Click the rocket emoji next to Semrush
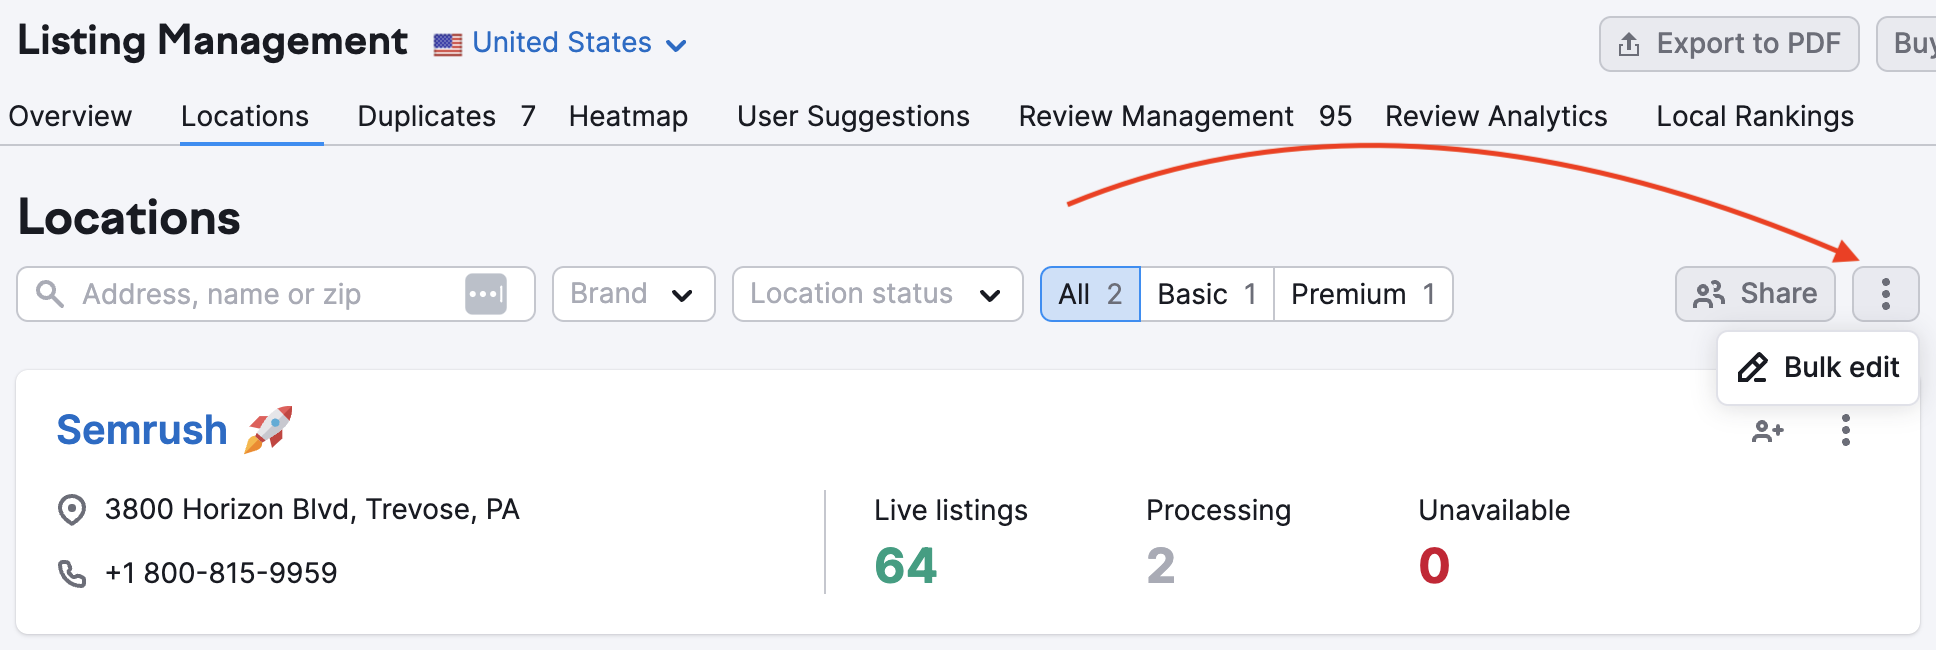This screenshot has width=1936, height=650. point(268,429)
